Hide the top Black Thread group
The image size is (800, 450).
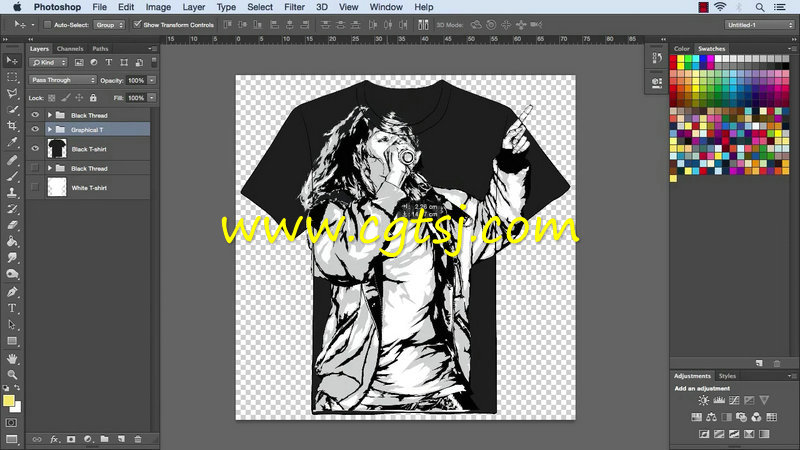[35, 115]
